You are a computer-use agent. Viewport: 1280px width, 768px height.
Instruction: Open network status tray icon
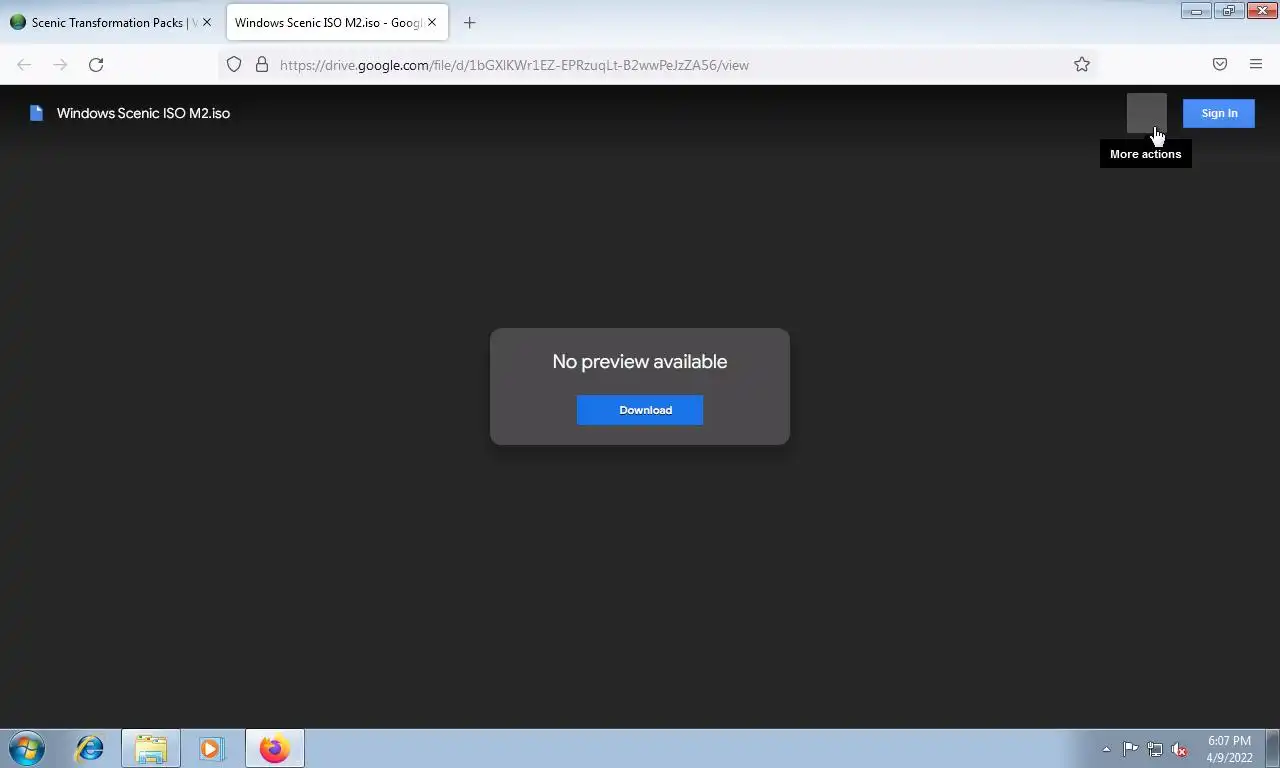(x=1155, y=749)
